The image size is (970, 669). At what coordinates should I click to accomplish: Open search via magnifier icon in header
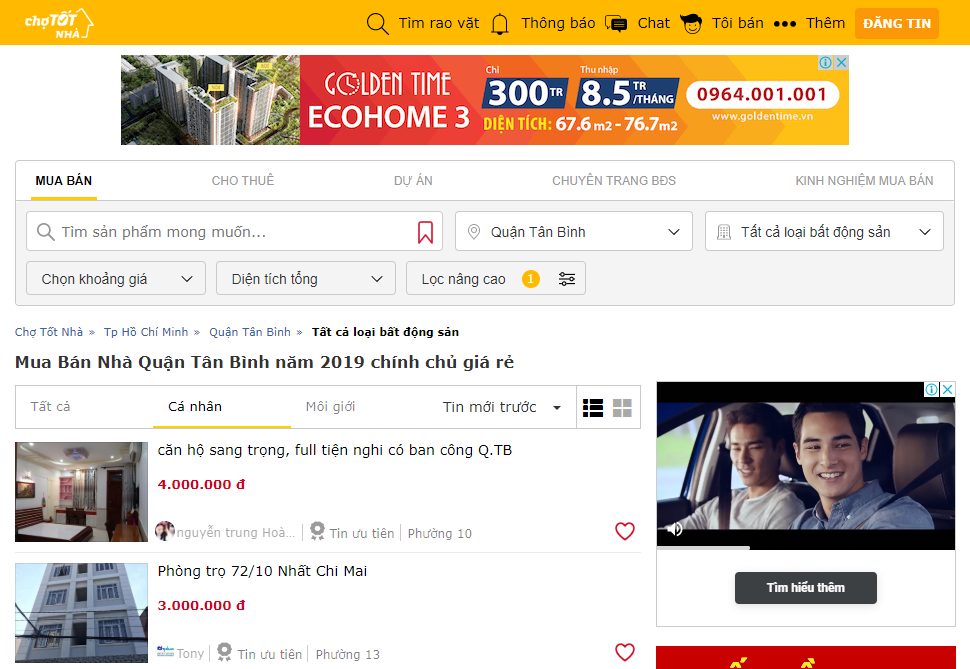[377, 24]
